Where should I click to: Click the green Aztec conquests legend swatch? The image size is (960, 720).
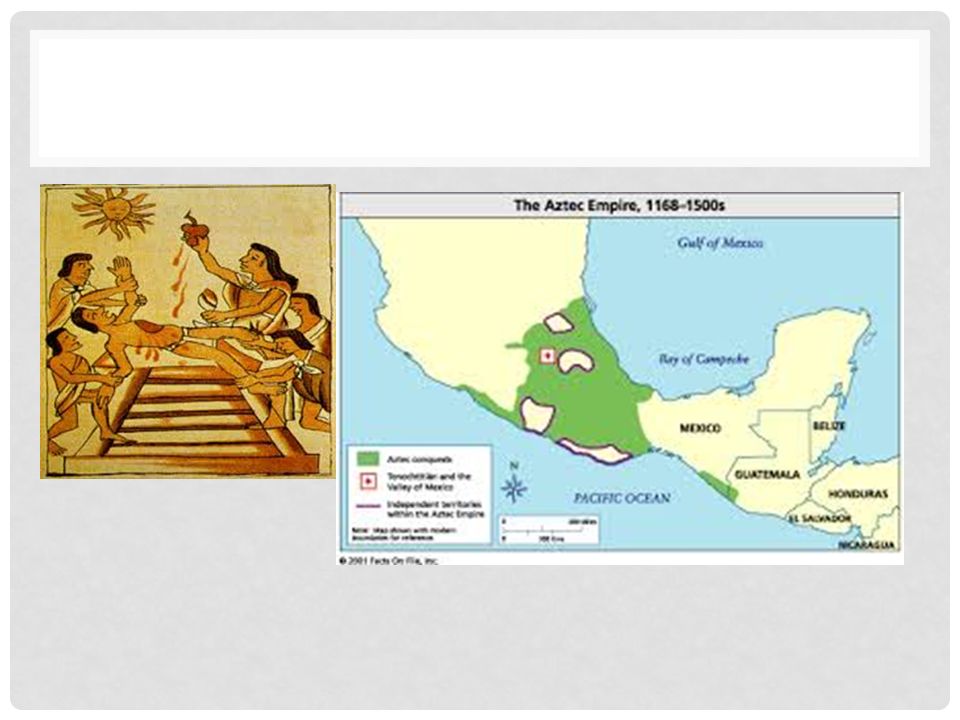[x=368, y=458]
